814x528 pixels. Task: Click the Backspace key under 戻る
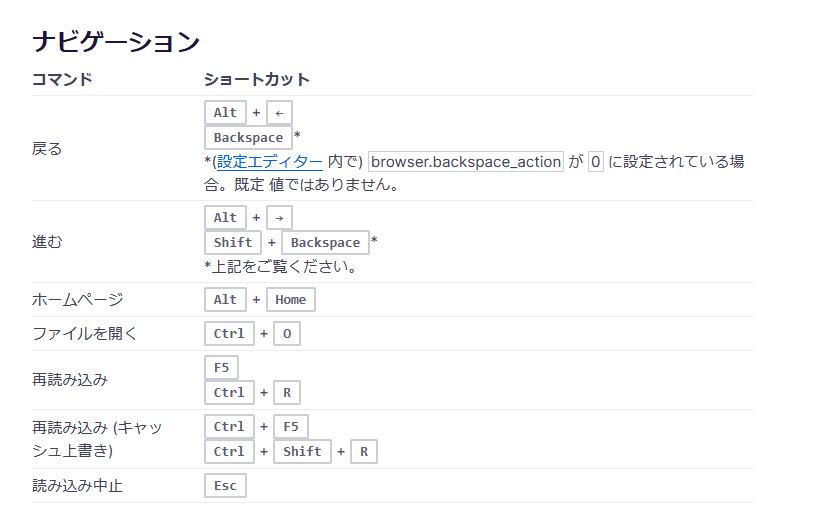(248, 137)
